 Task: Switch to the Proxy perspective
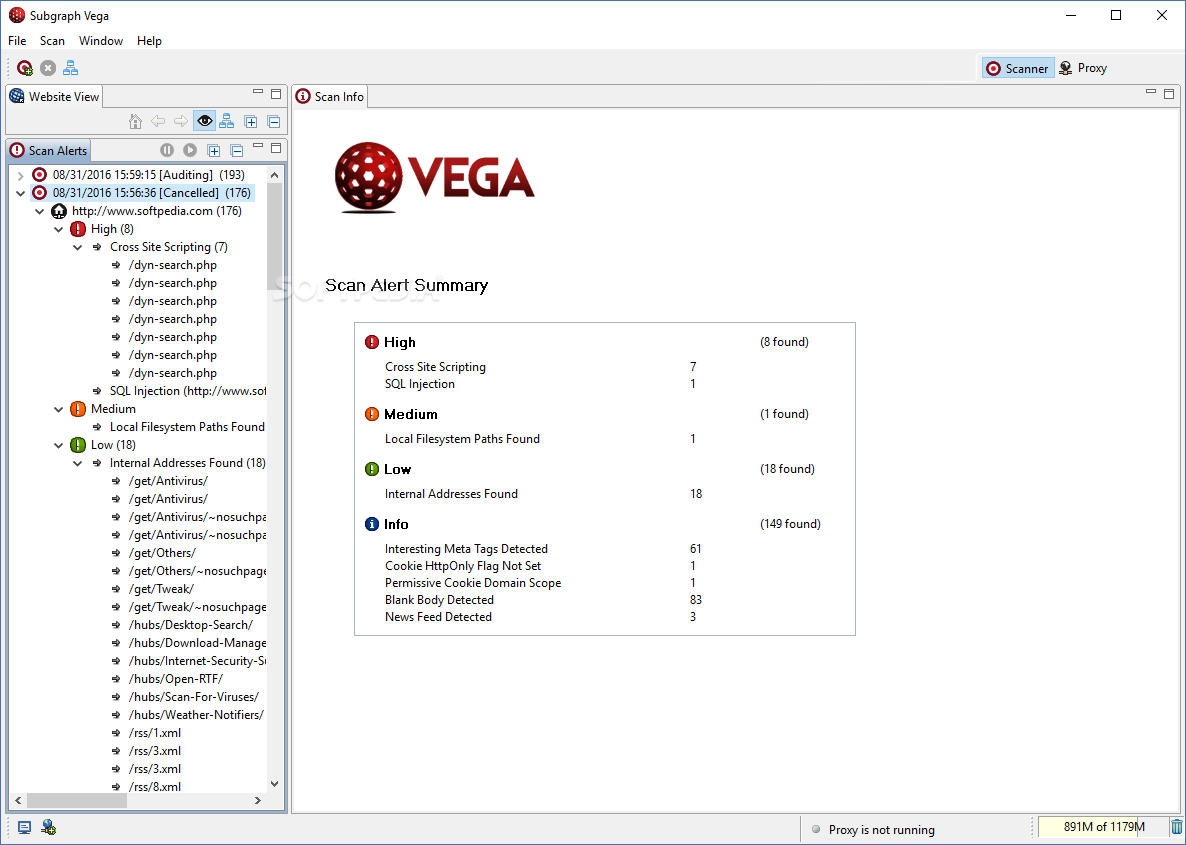tap(1083, 68)
